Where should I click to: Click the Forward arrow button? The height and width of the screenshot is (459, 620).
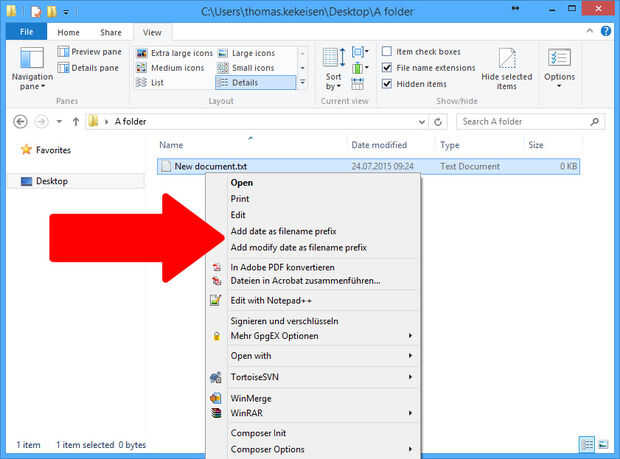coord(41,122)
